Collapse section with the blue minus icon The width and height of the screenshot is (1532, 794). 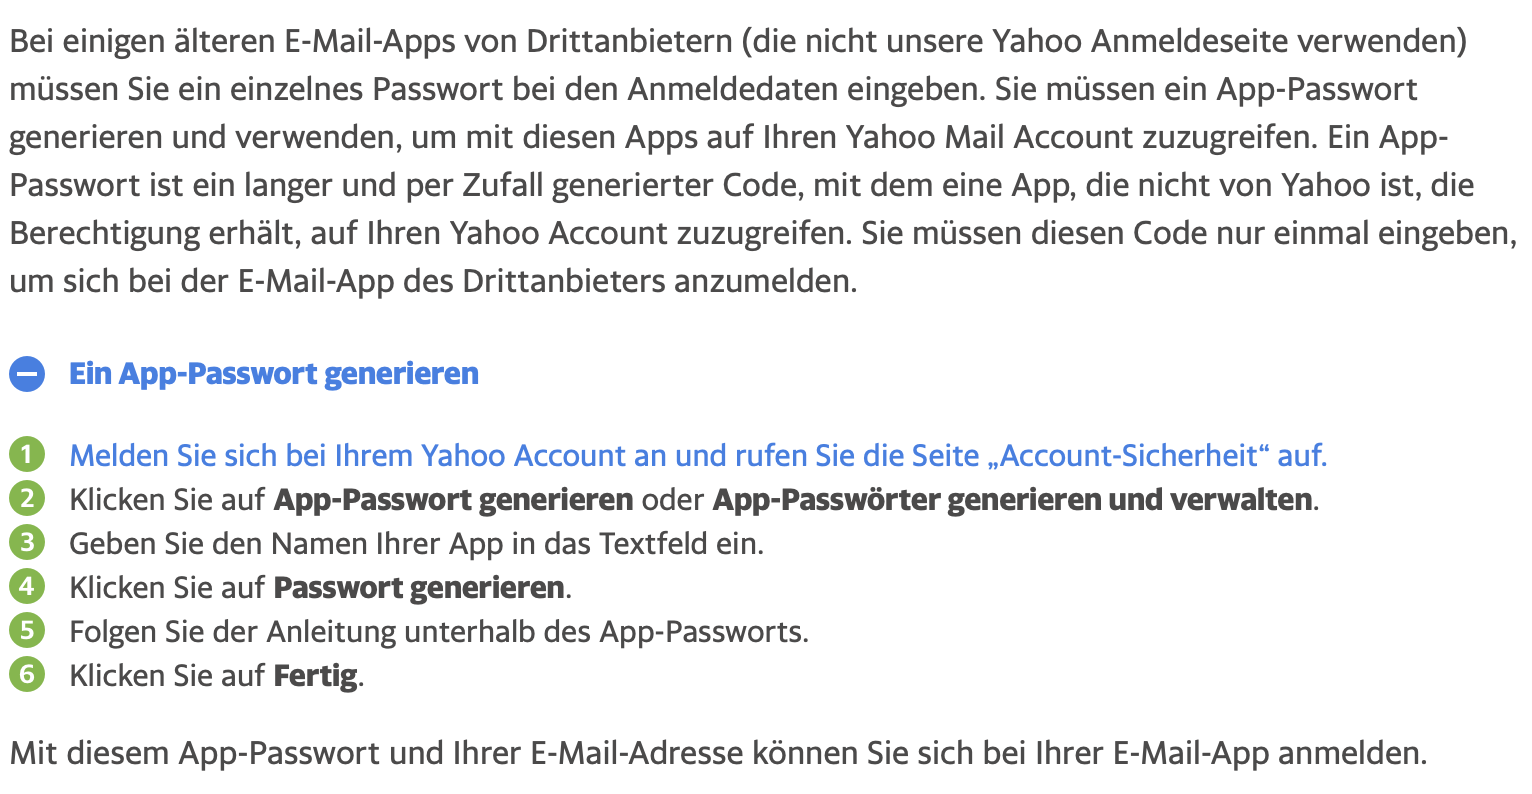click(x=27, y=375)
